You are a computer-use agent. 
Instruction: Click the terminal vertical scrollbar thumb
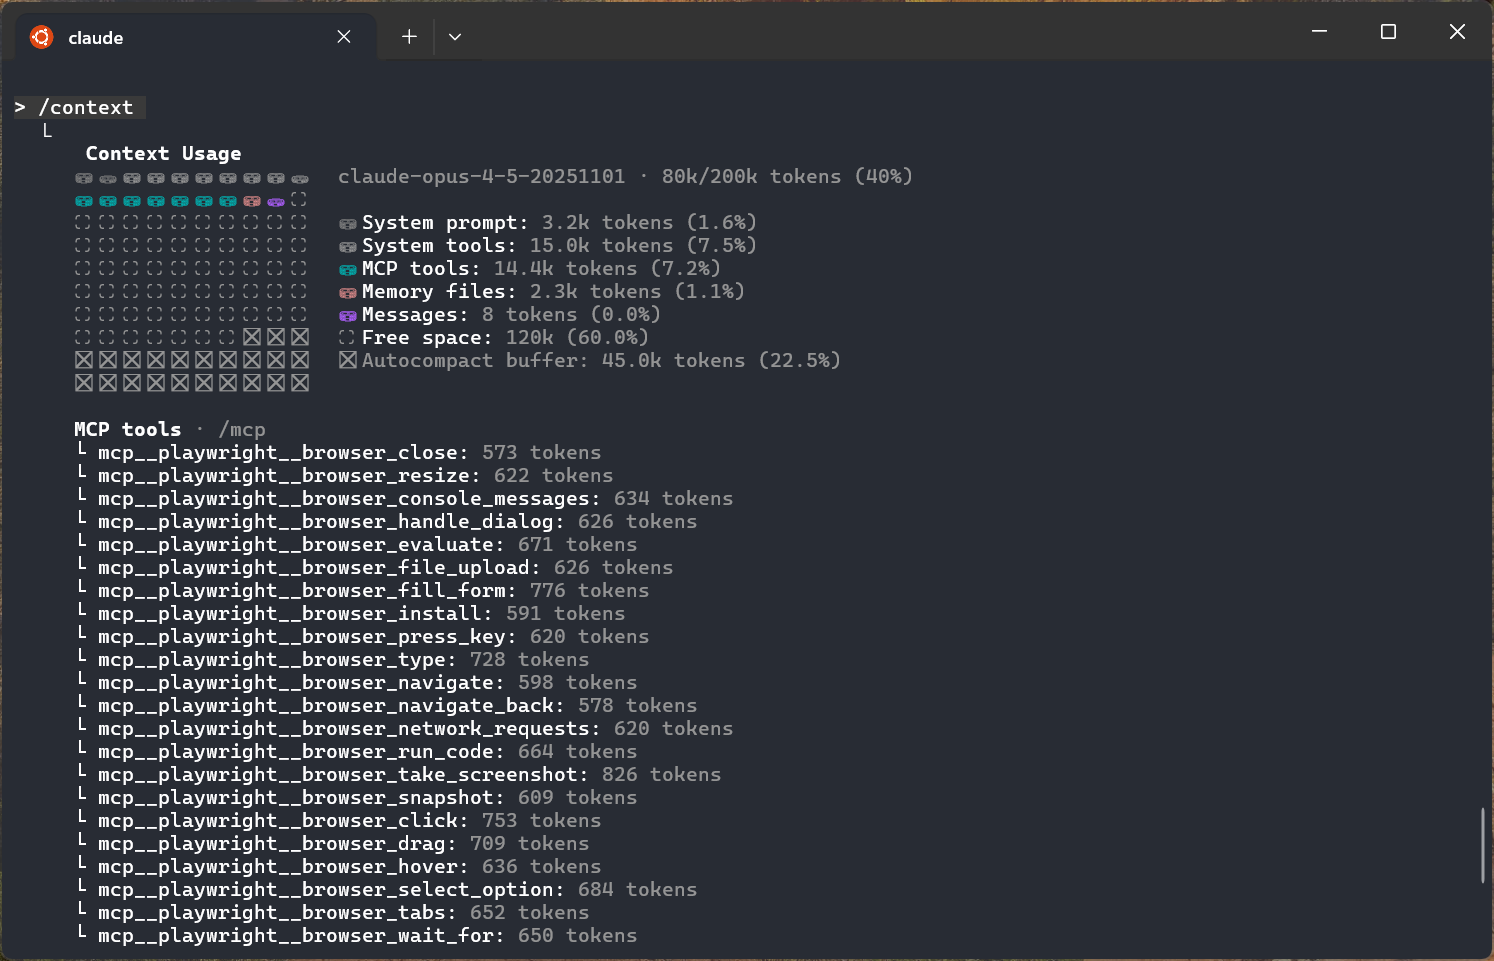point(1482,845)
